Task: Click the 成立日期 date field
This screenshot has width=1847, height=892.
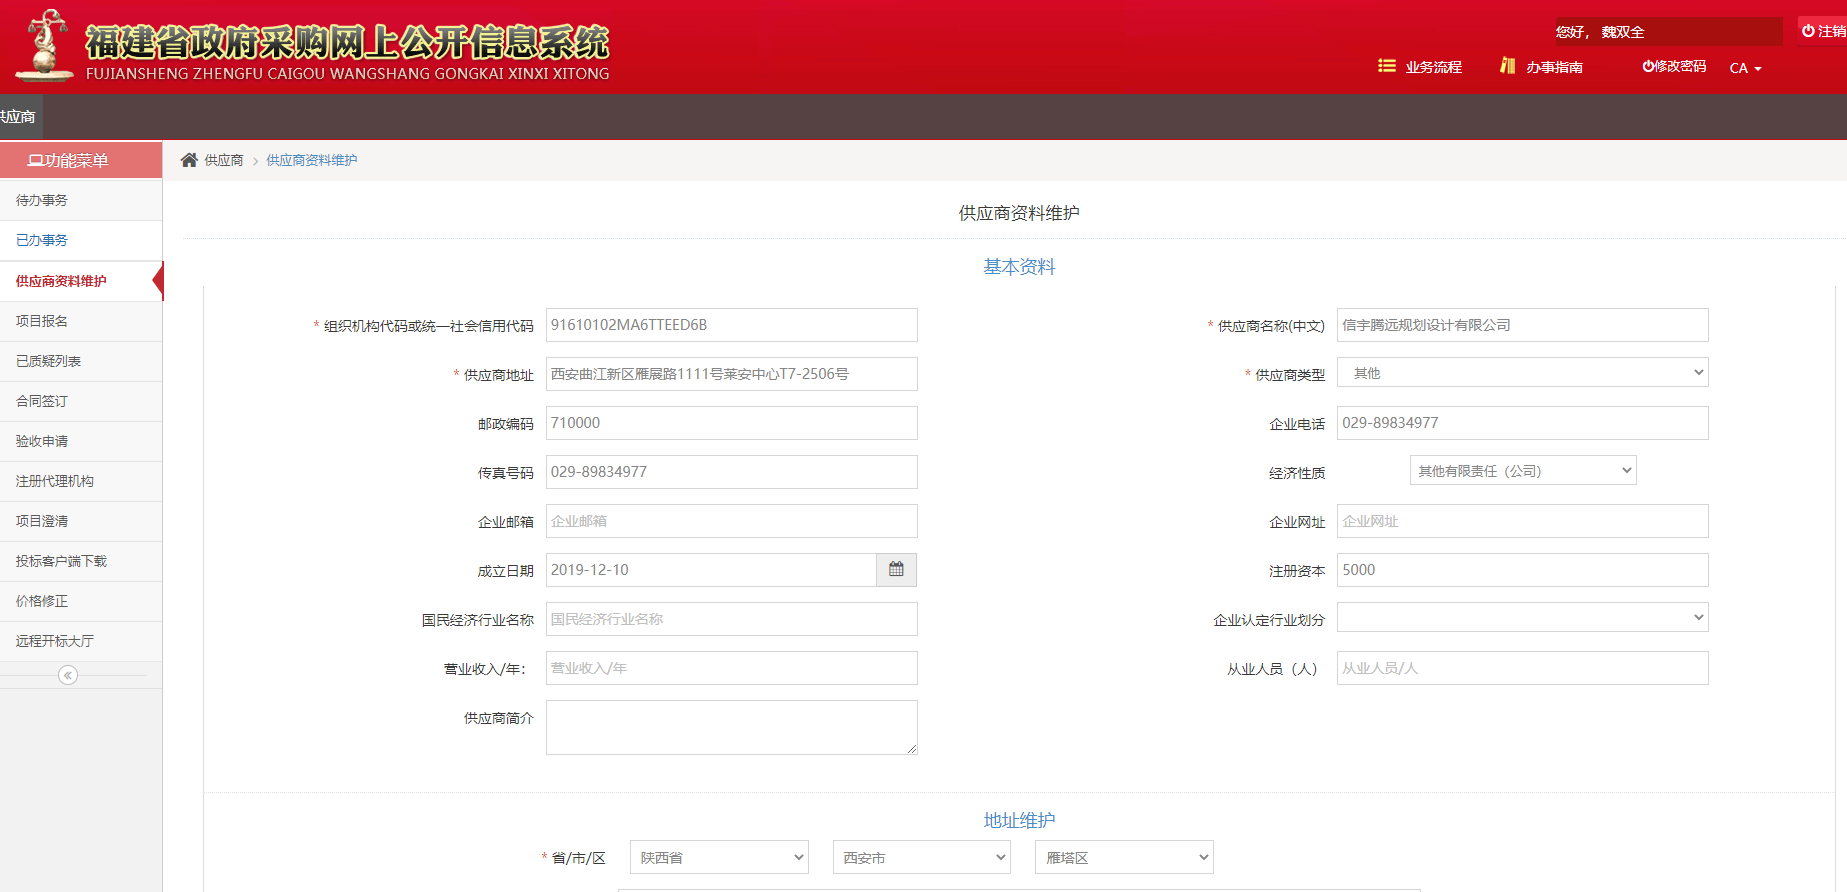Action: click(711, 570)
